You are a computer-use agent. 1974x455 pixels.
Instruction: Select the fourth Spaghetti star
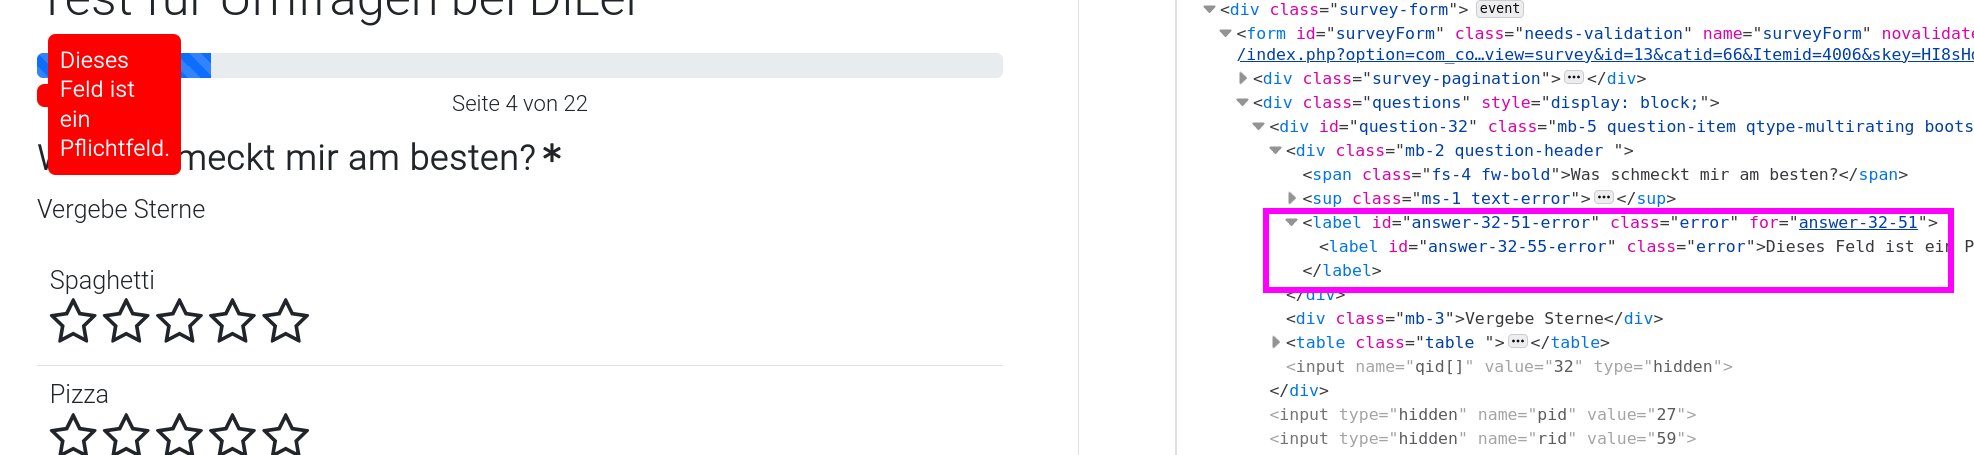[x=233, y=322]
